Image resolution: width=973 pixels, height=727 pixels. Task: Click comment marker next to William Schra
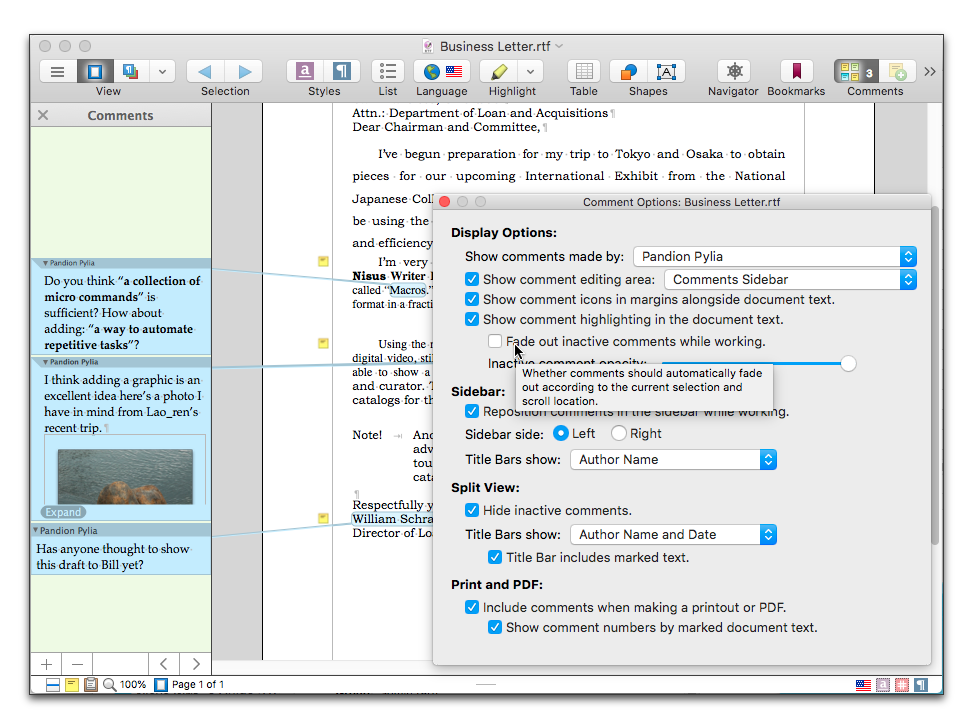click(x=323, y=518)
